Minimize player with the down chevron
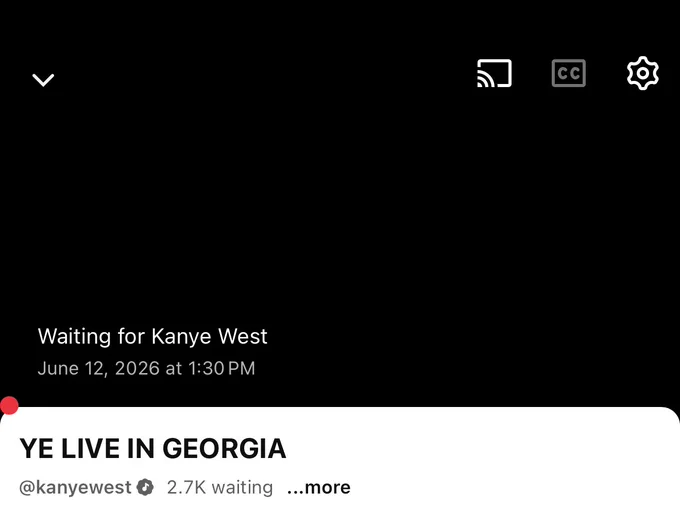The image size is (680, 509). 43,80
